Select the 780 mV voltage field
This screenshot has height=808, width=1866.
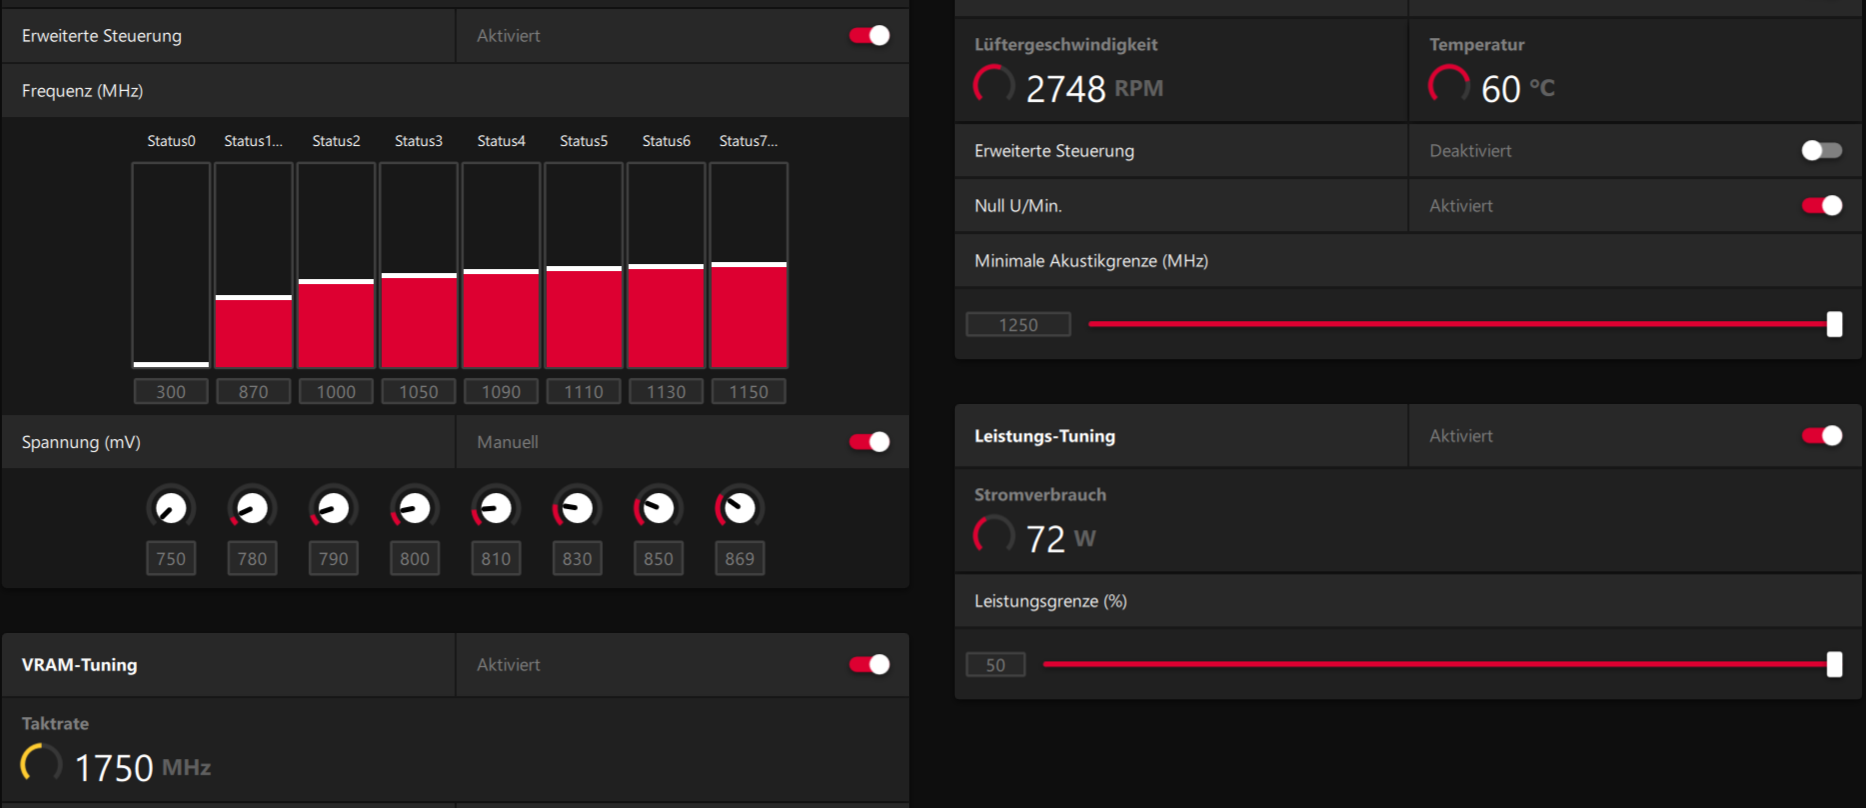pos(252,559)
